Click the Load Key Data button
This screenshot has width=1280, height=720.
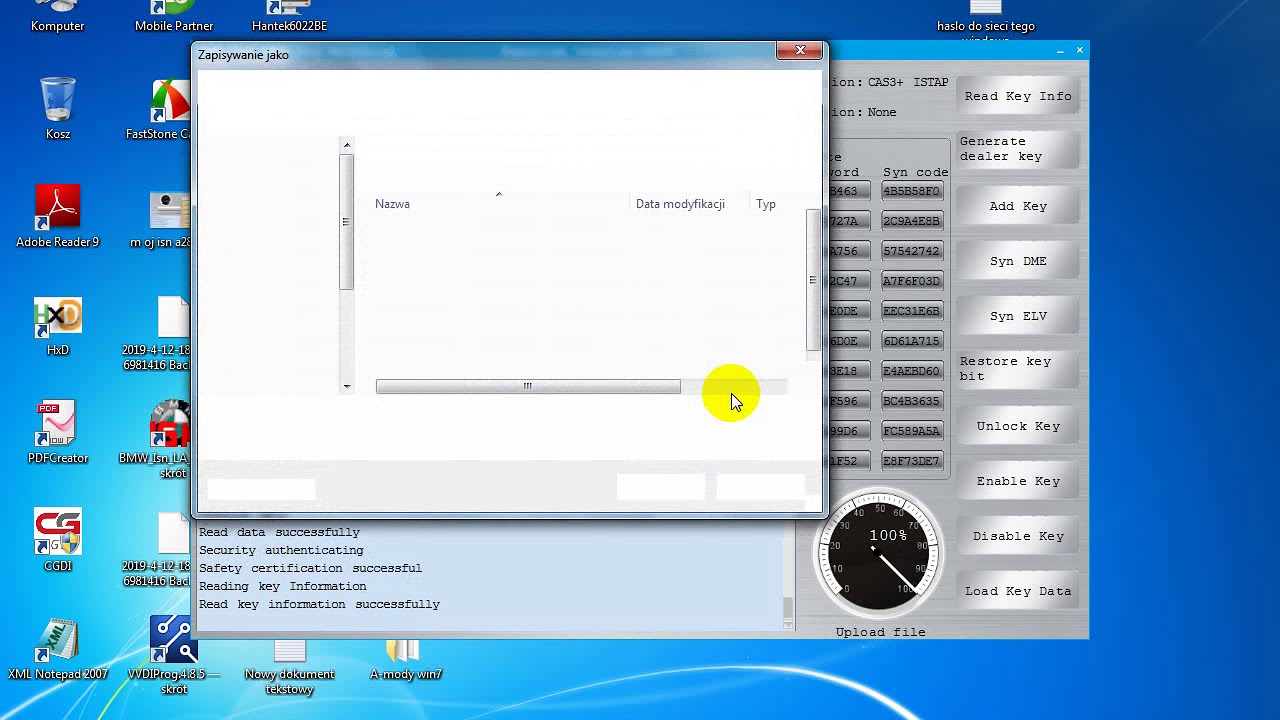point(1018,591)
